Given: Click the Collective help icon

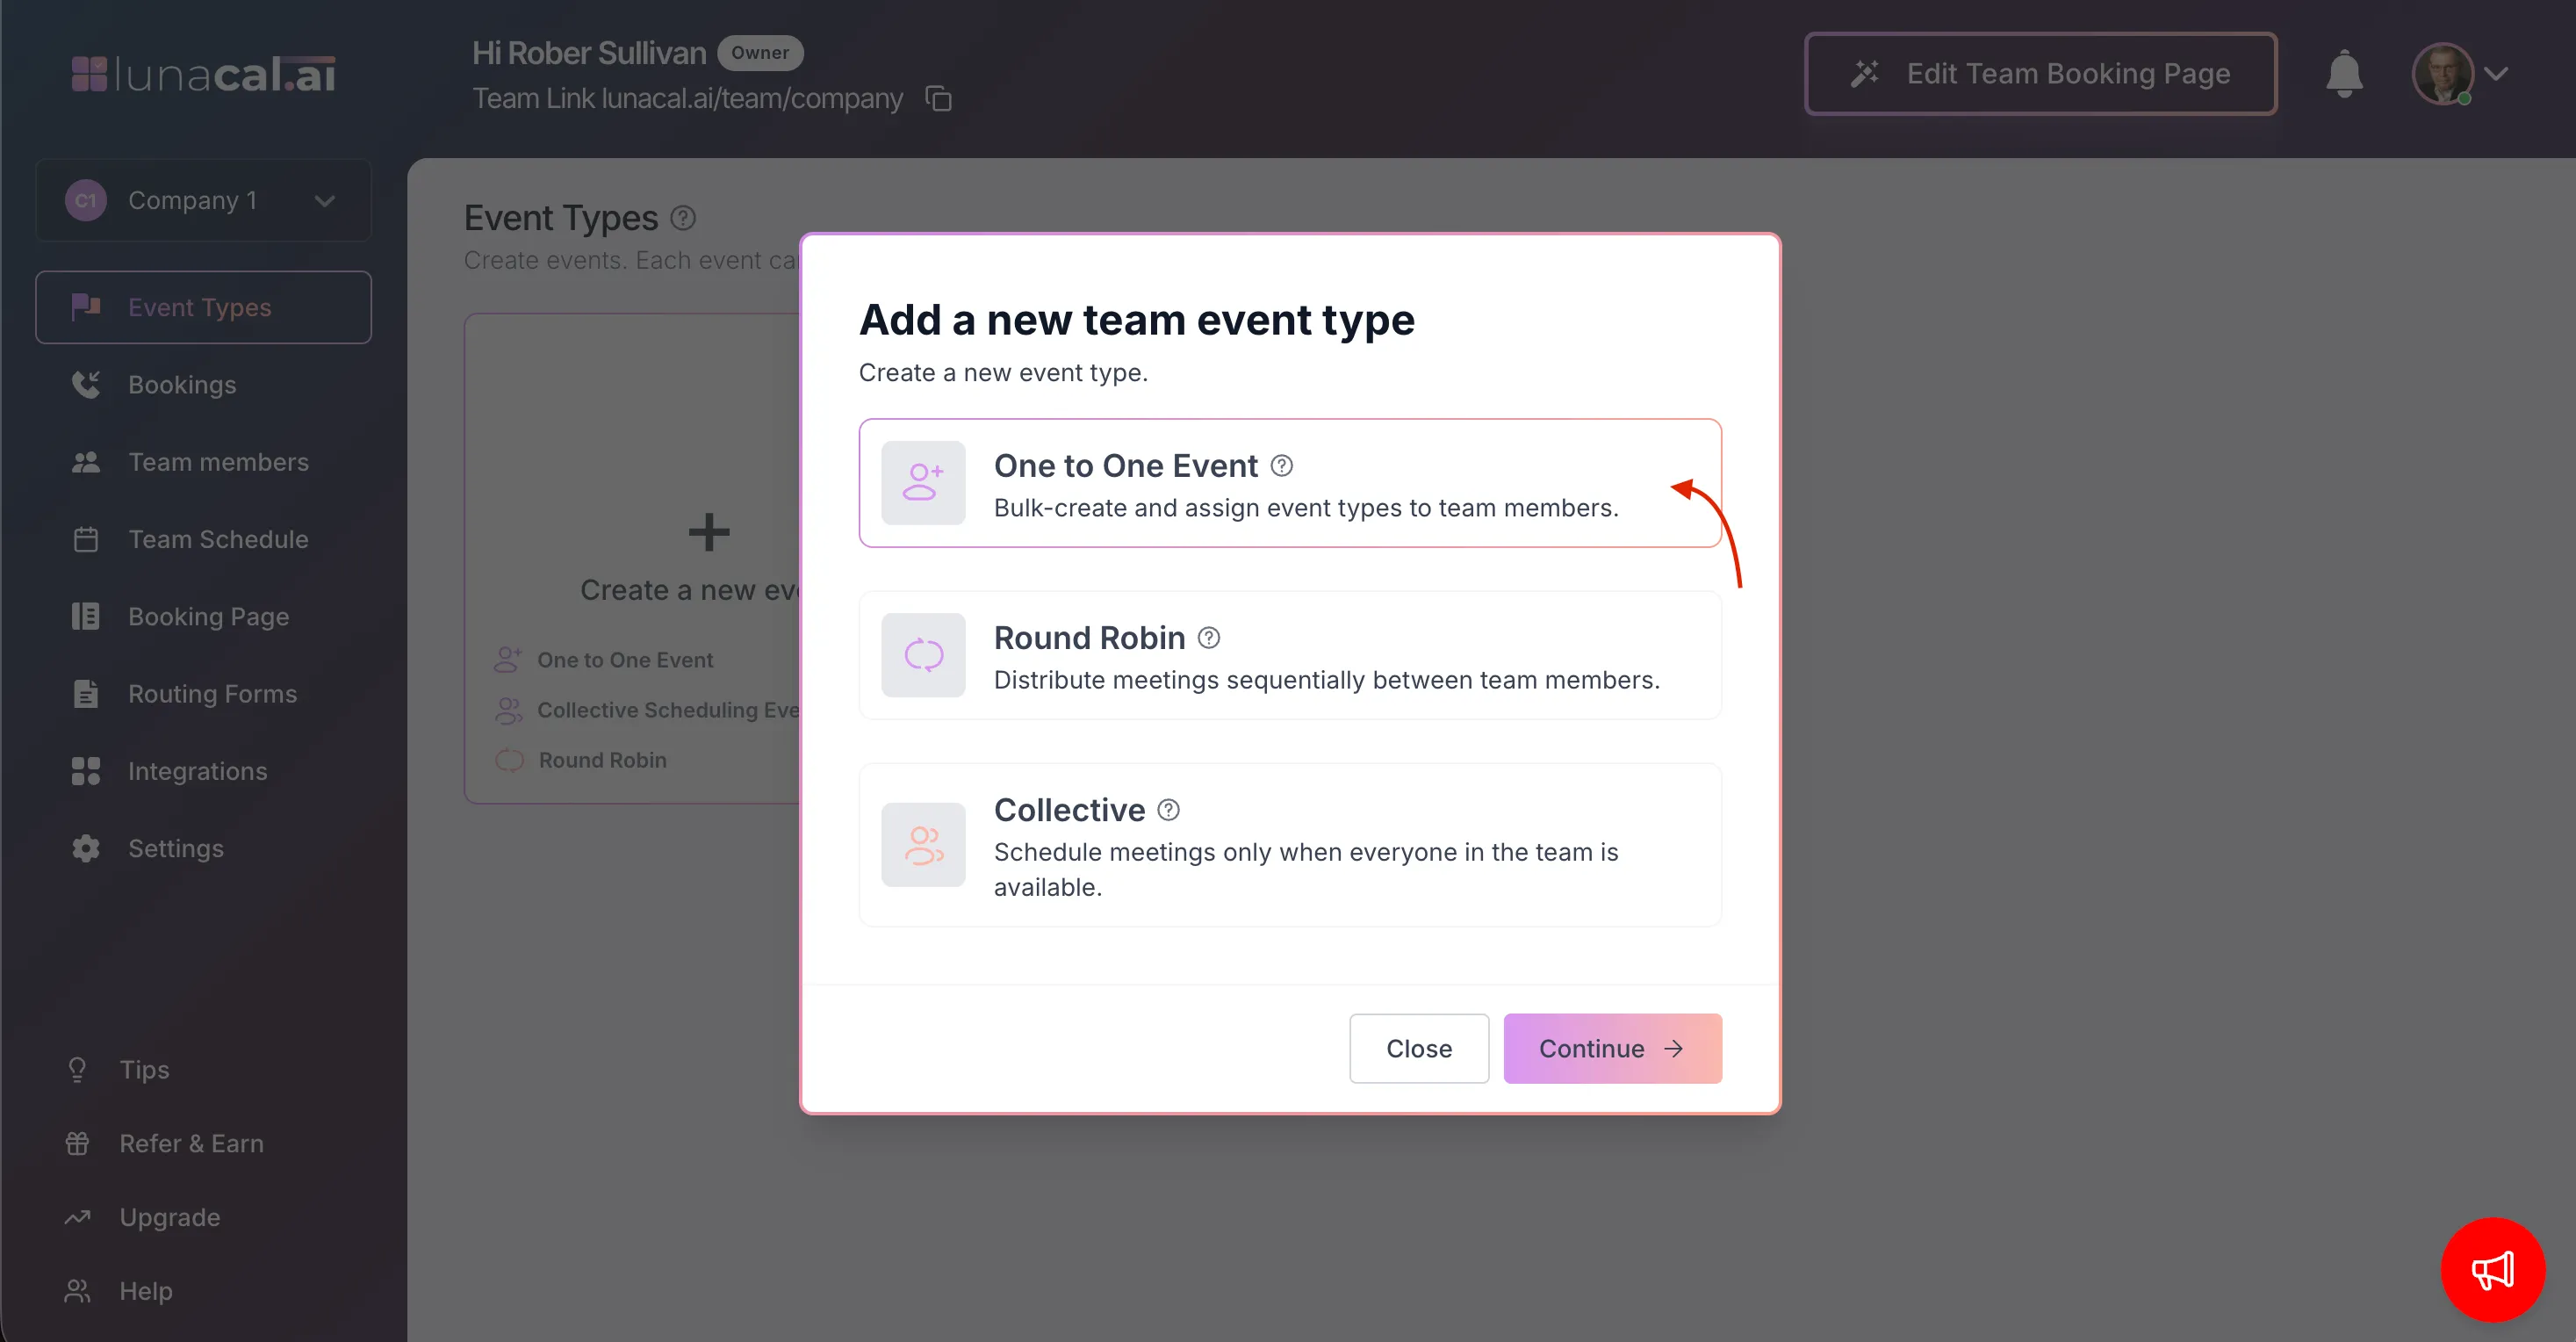Looking at the screenshot, I should 1169,809.
